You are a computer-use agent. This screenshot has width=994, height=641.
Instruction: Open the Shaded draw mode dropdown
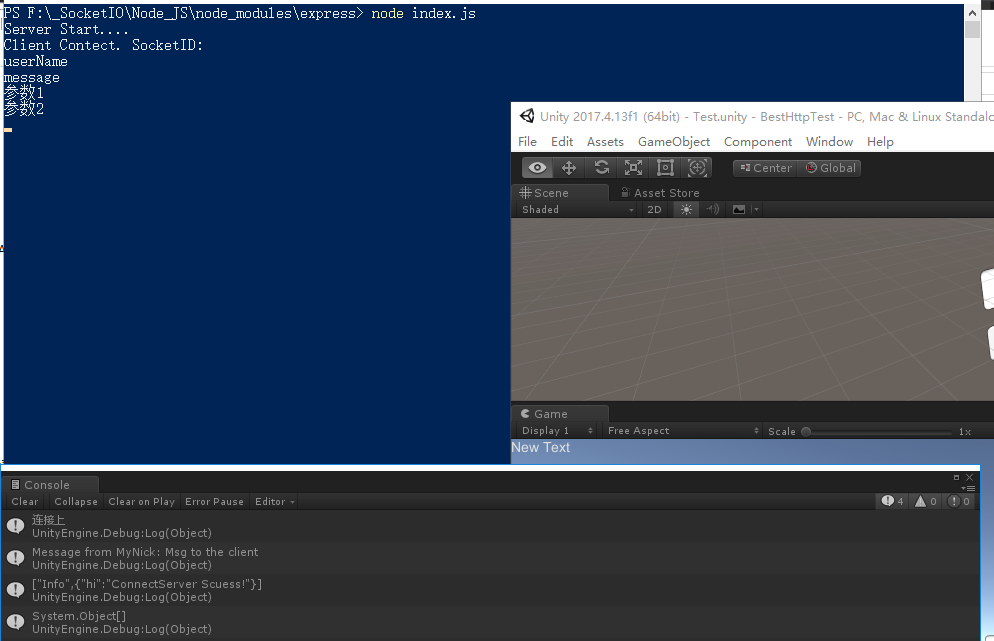[570, 209]
